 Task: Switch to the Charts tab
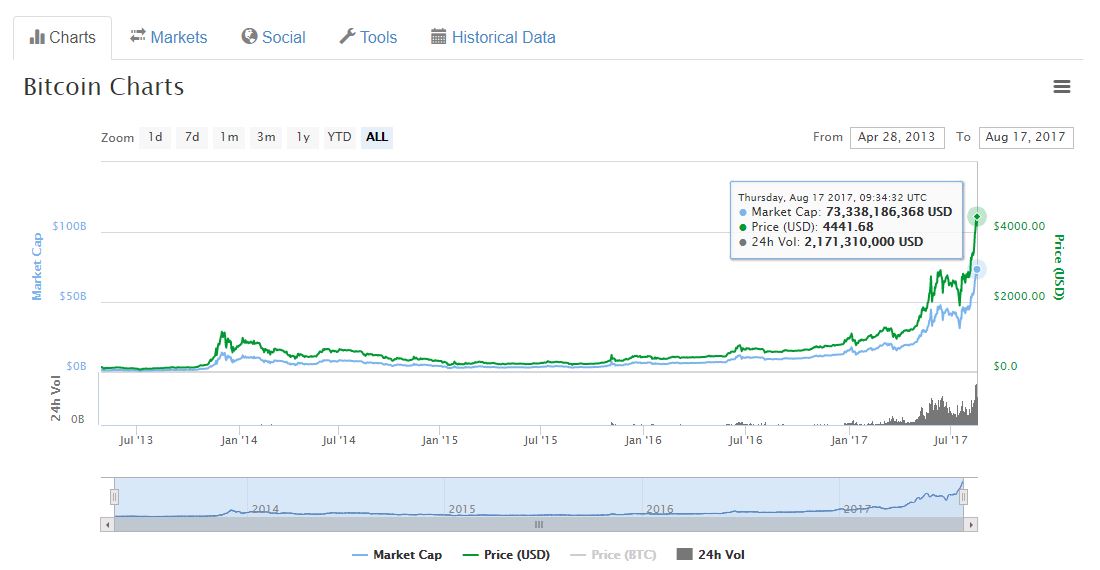pyautogui.click(x=62, y=37)
